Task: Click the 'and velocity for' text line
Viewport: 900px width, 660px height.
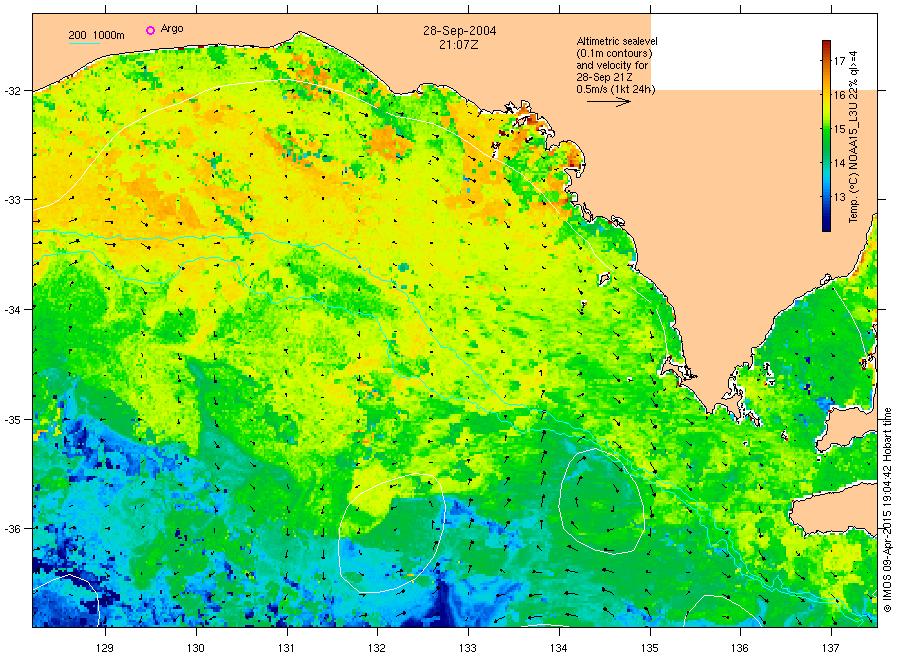Action: click(612, 65)
